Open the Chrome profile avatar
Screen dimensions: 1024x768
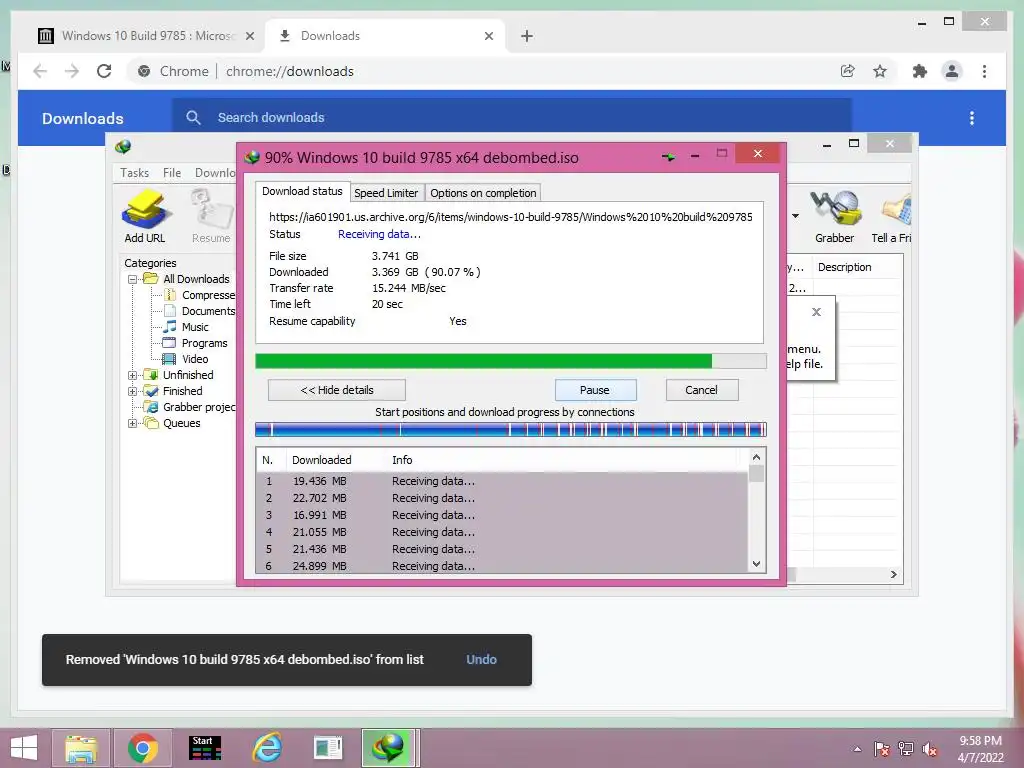(x=952, y=71)
